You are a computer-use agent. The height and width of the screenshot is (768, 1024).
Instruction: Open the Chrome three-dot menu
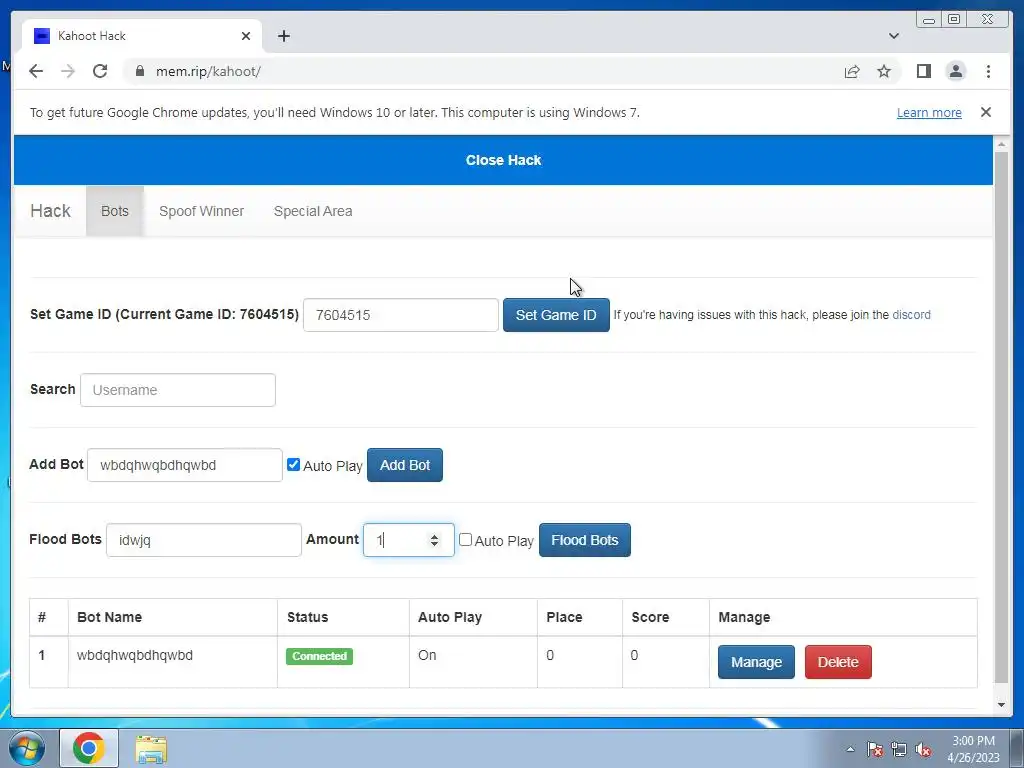click(988, 71)
